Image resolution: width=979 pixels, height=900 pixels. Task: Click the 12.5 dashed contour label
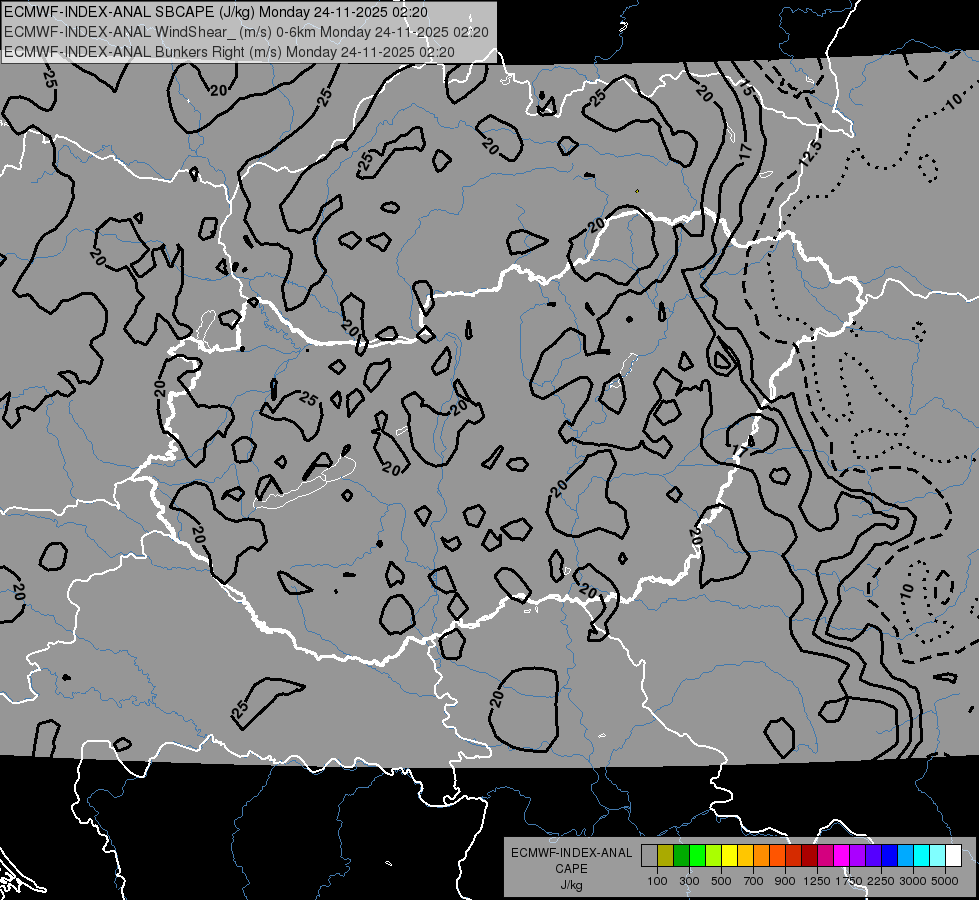click(810, 154)
